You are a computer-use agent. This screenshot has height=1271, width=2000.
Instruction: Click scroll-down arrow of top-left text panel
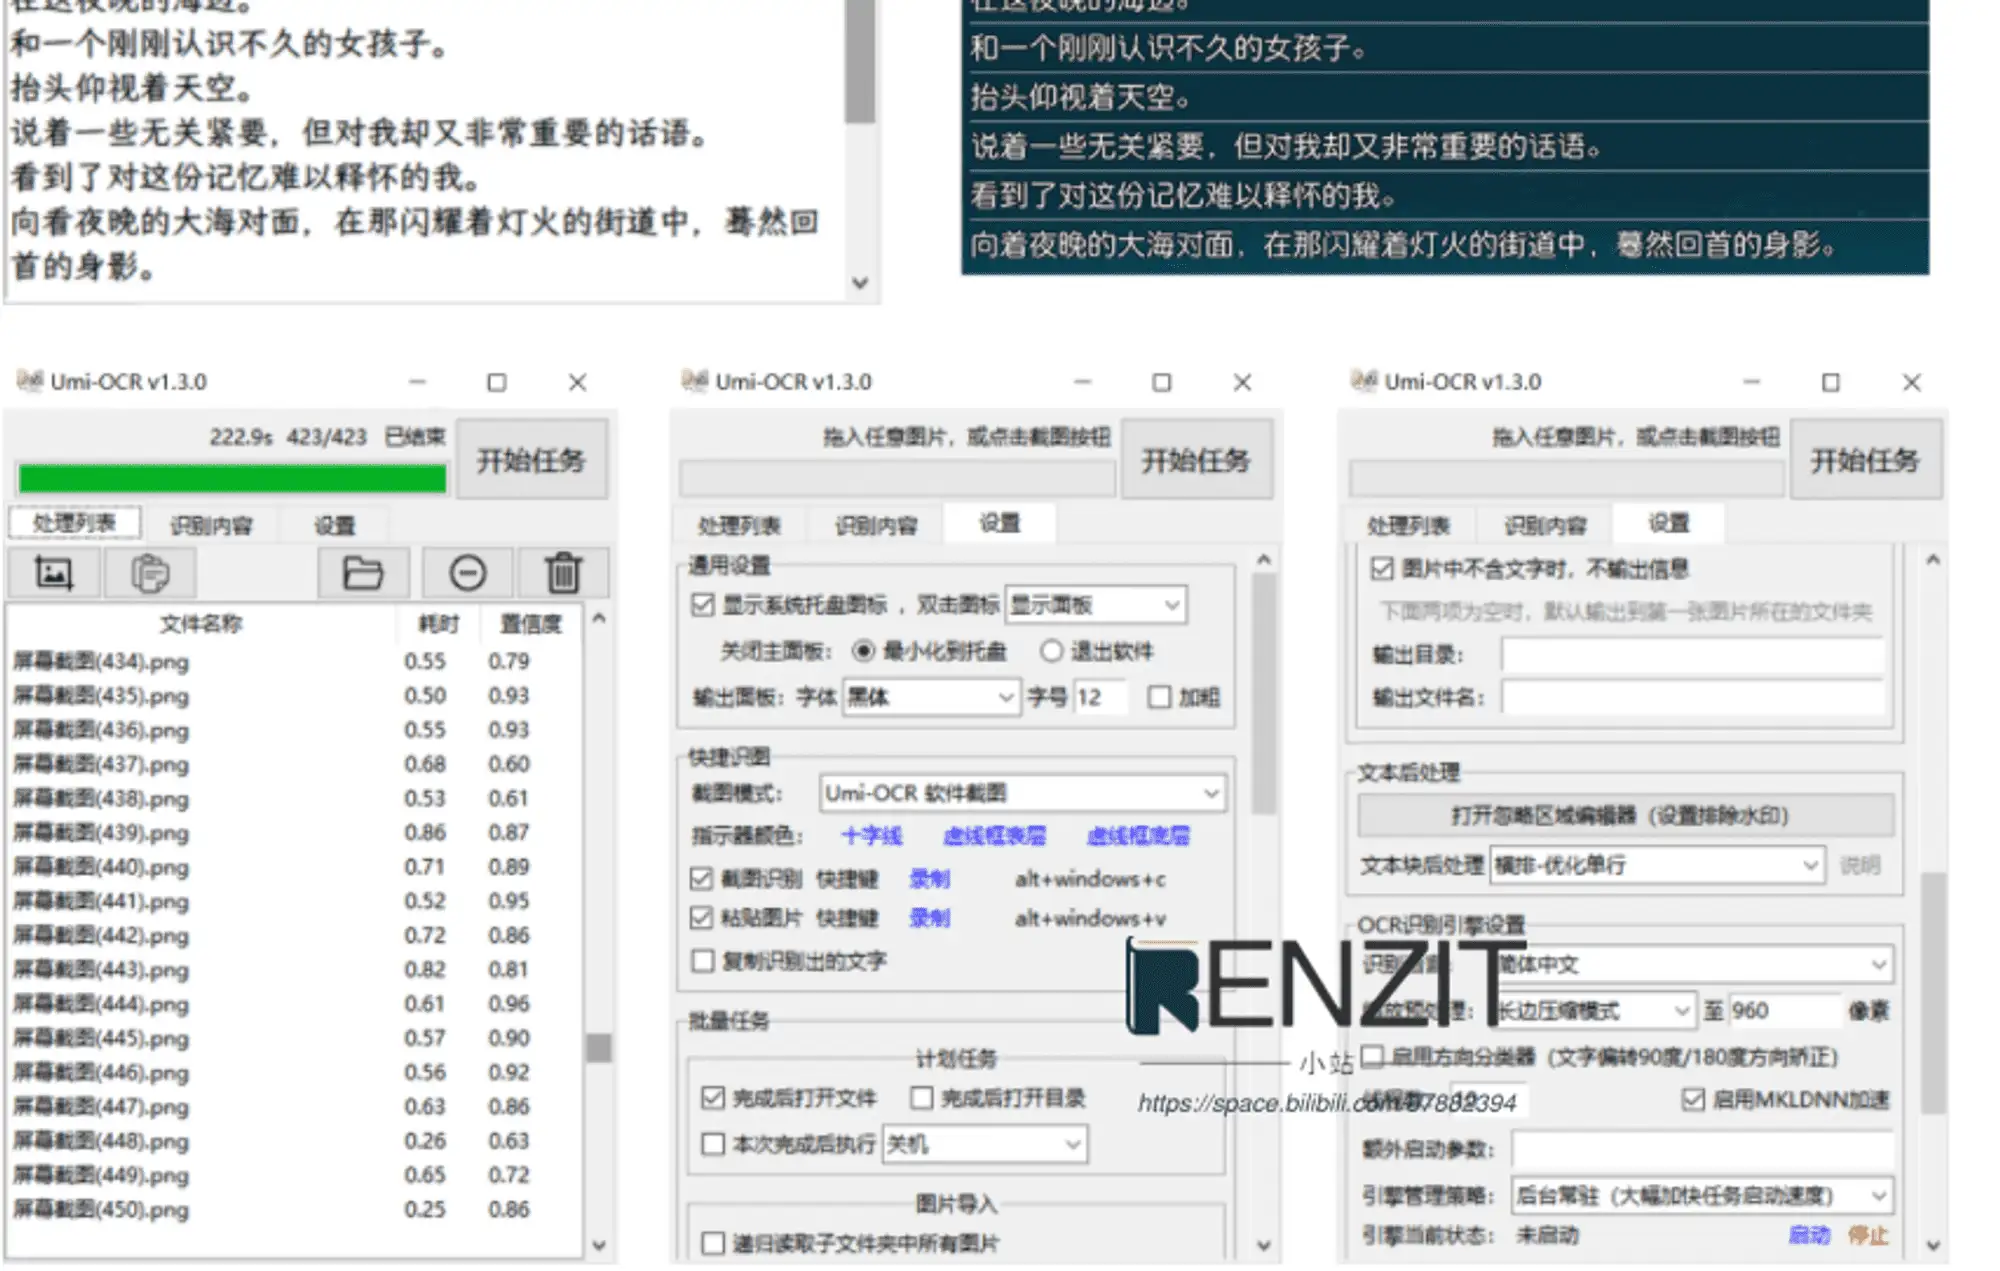pyautogui.click(x=860, y=283)
